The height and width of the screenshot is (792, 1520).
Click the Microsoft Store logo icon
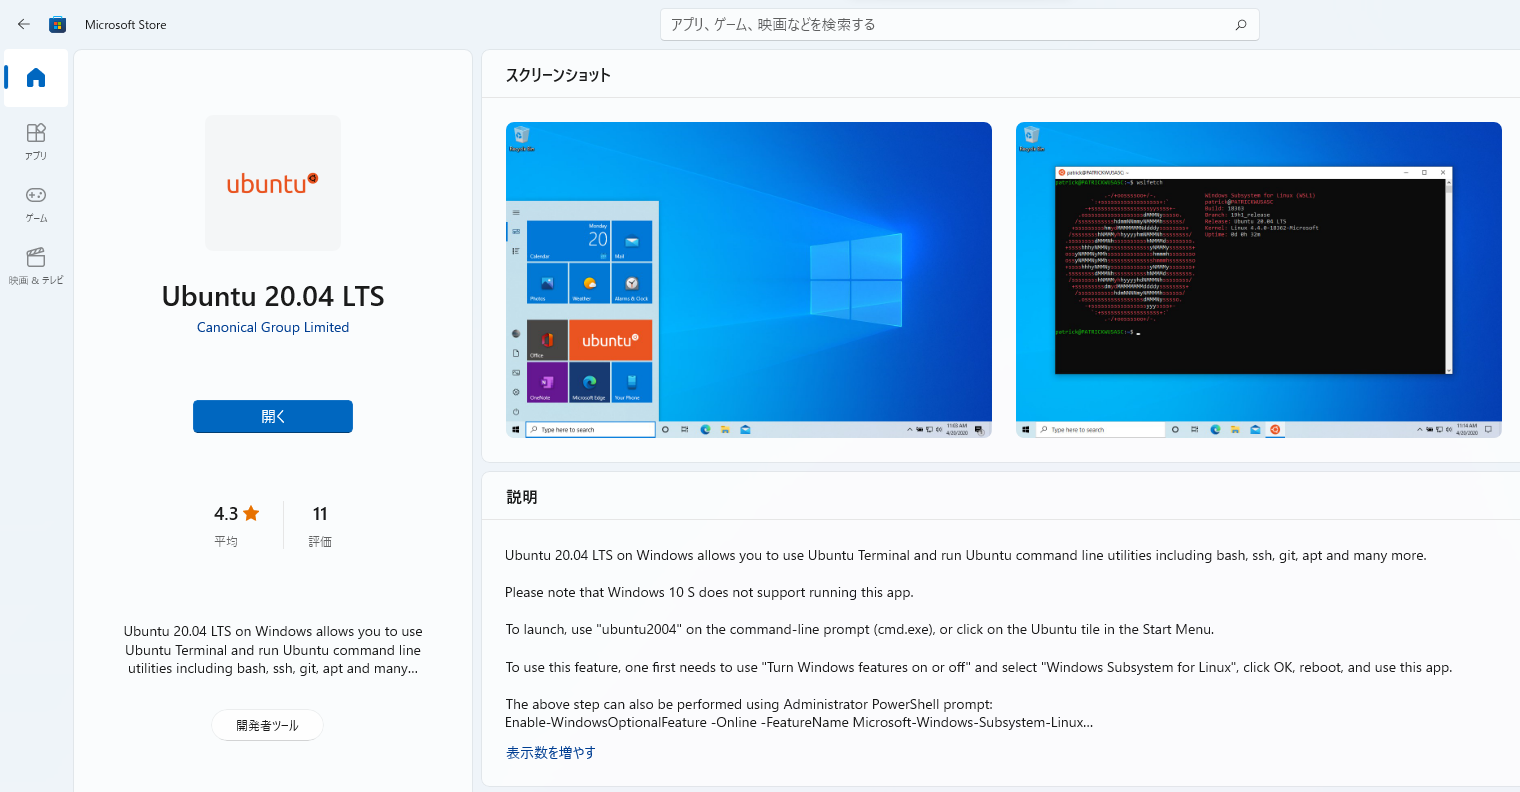click(57, 24)
